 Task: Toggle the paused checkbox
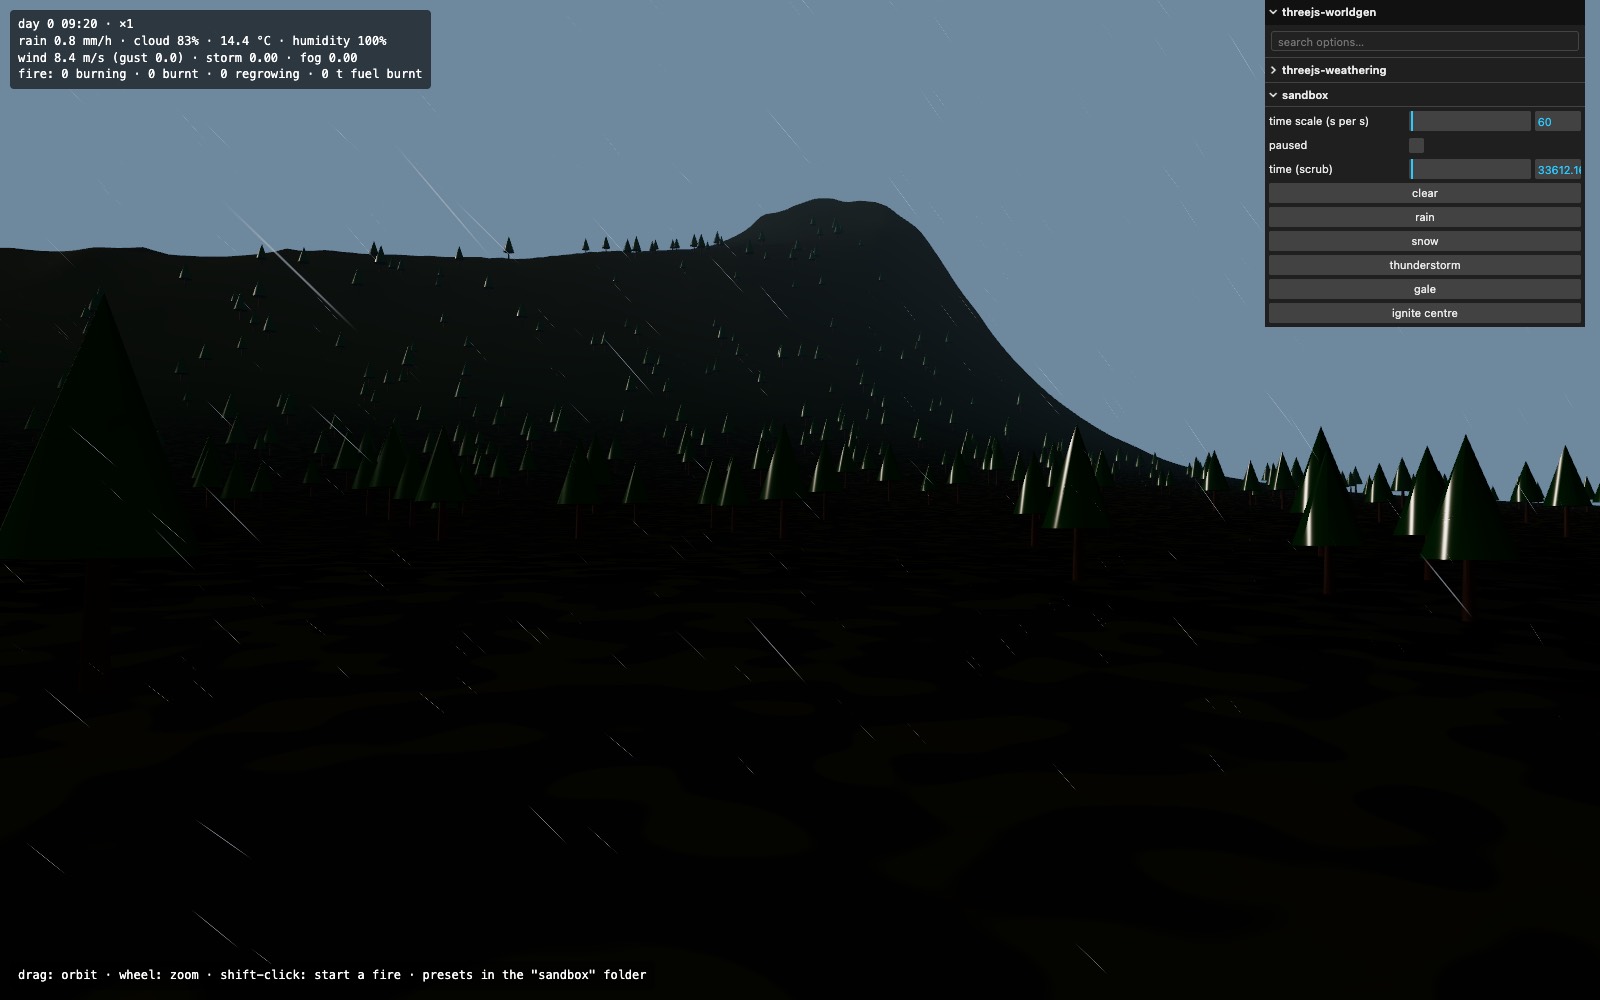(1416, 145)
